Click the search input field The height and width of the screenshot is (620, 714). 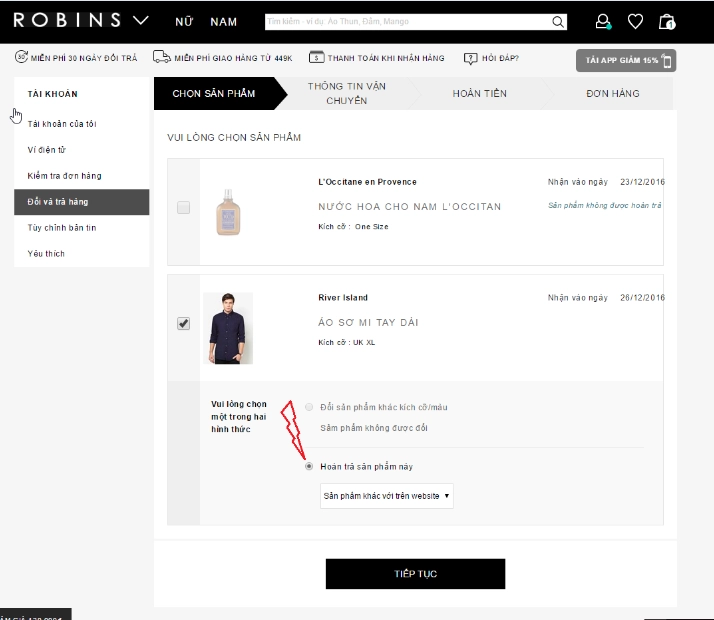click(408, 21)
